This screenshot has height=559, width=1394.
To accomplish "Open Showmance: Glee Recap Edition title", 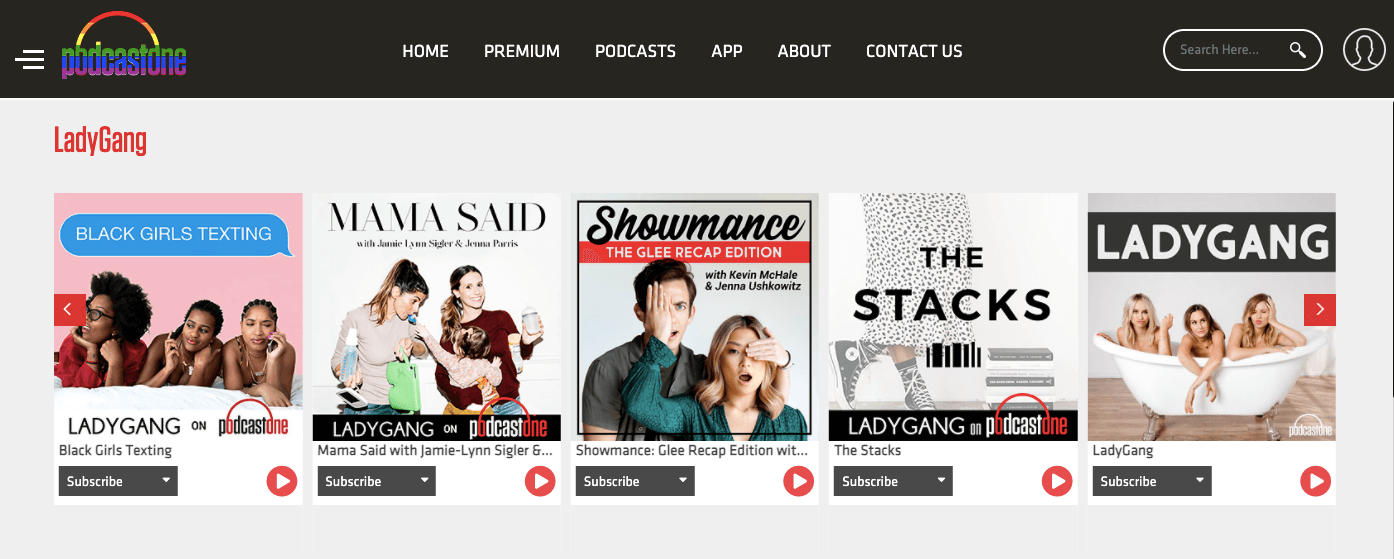I will pos(692,450).
